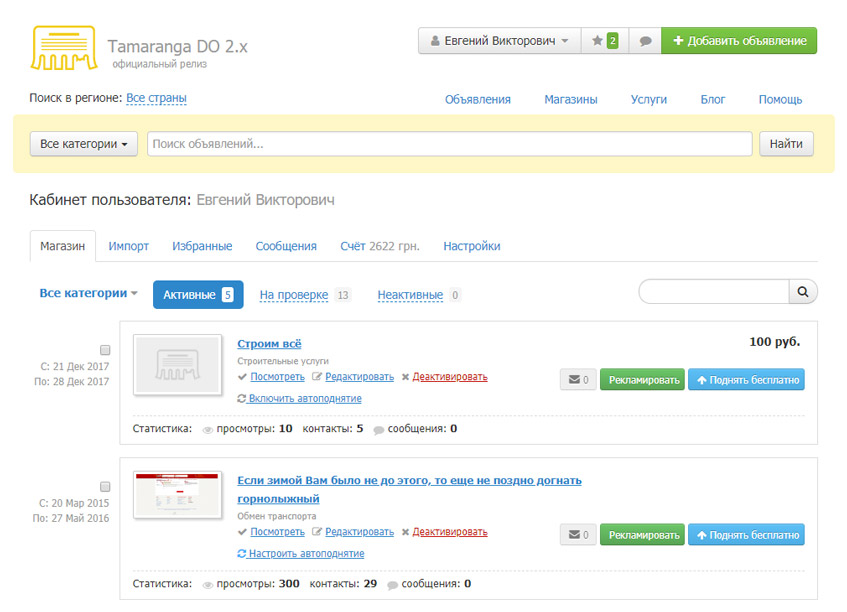Expand blue Все категории filter in cabinet

pyautogui.click(x=89, y=293)
